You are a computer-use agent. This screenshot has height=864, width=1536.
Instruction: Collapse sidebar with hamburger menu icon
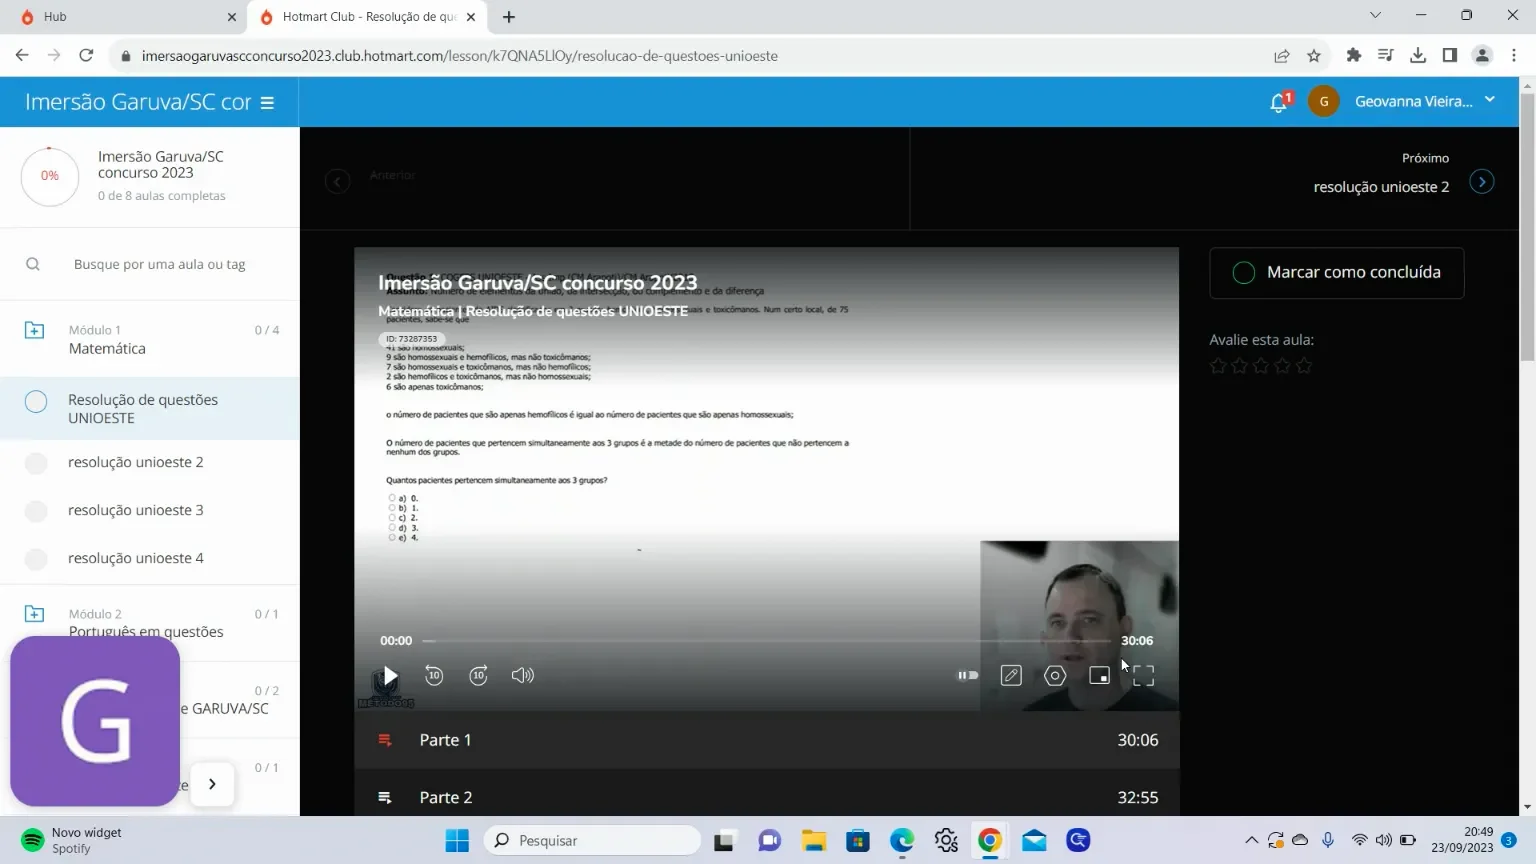pyautogui.click(x=267, y=102)
